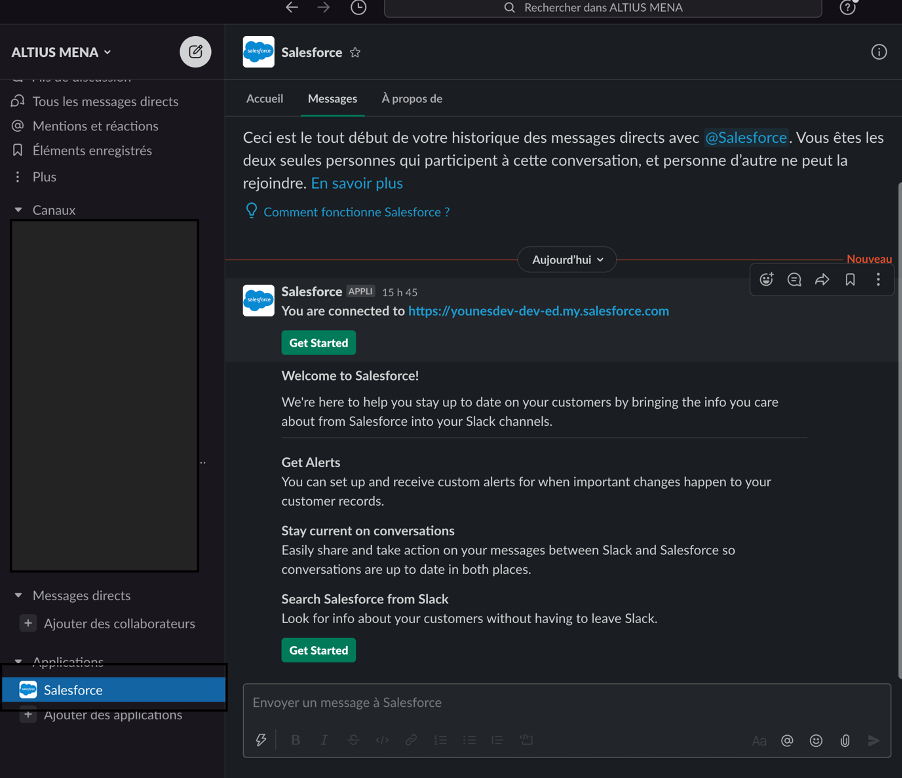Click the 15 h 45 timestamp
The width and height of the screenshot is (902, 778).
[x=400, y=292]
